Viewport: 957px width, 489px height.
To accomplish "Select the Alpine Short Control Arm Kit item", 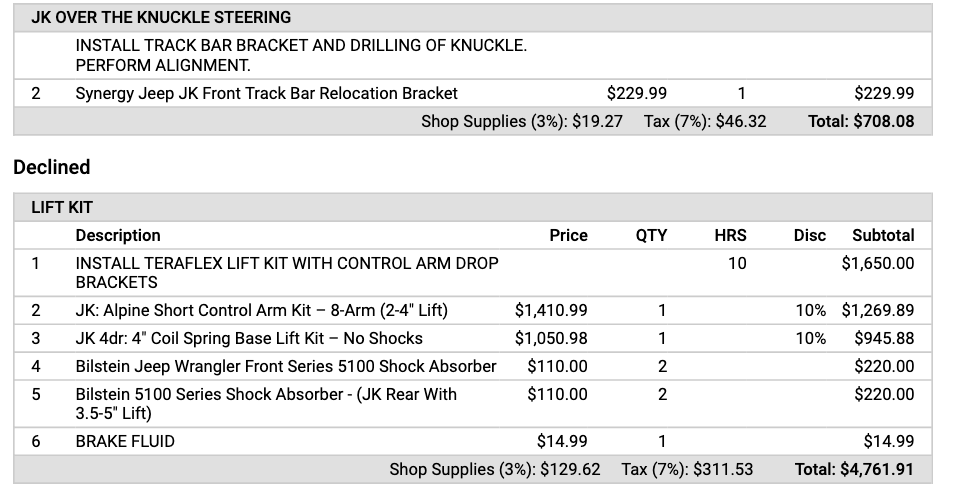I will (261, 310).
